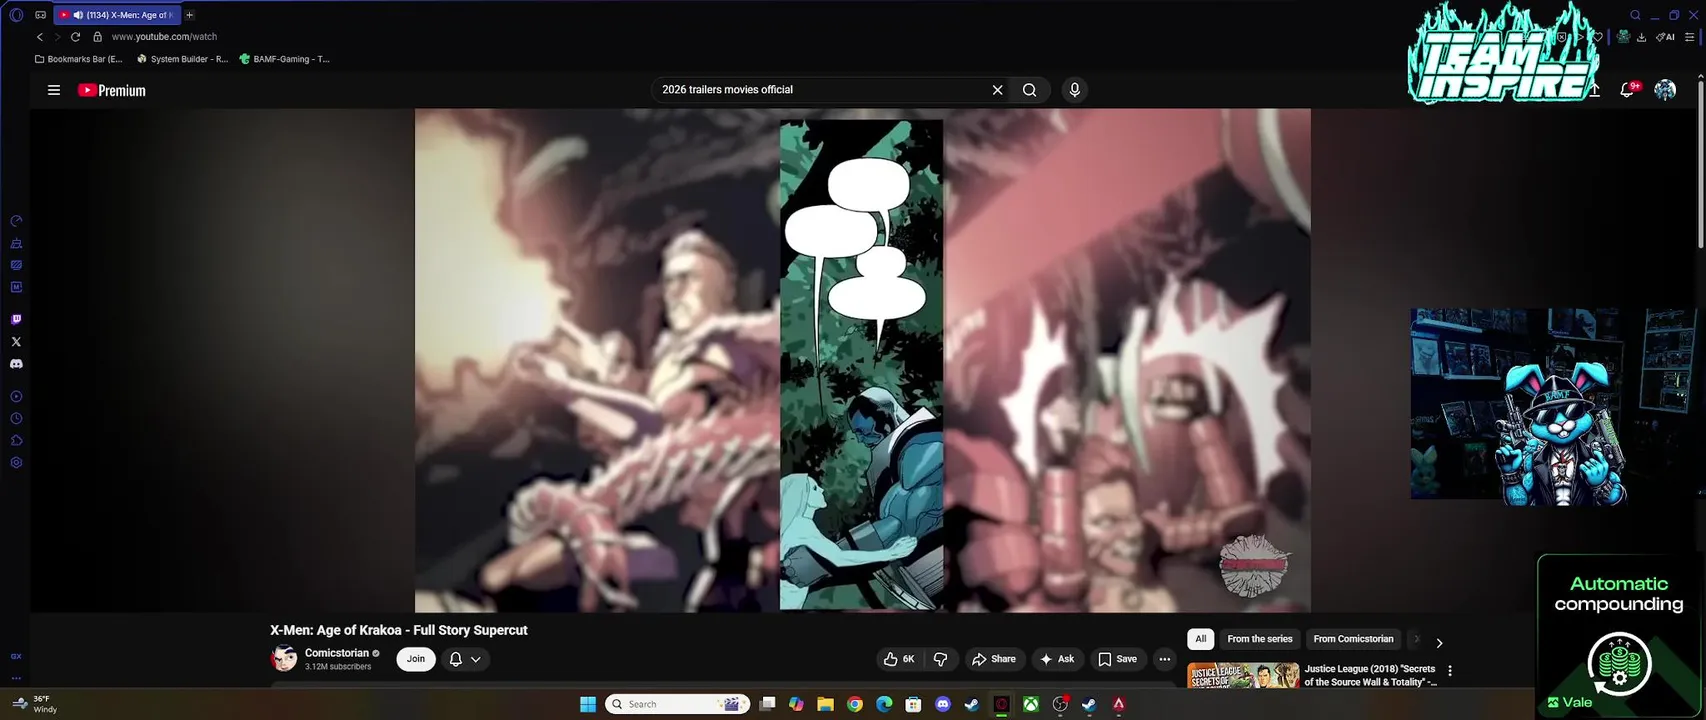Open OBS Studio from the taskbar

(1060, 704)
